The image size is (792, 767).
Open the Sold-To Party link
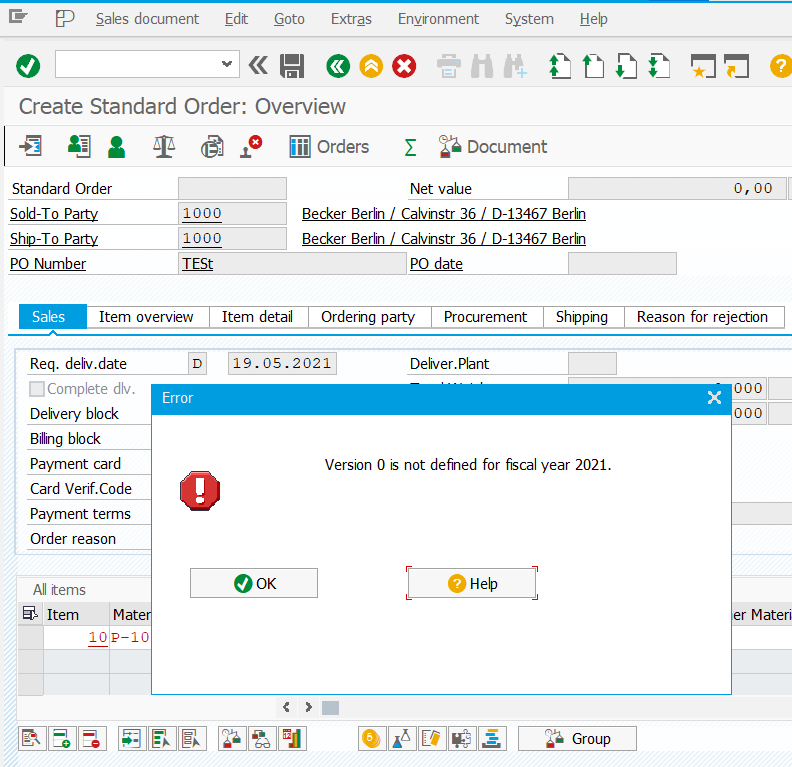(54, 214)
